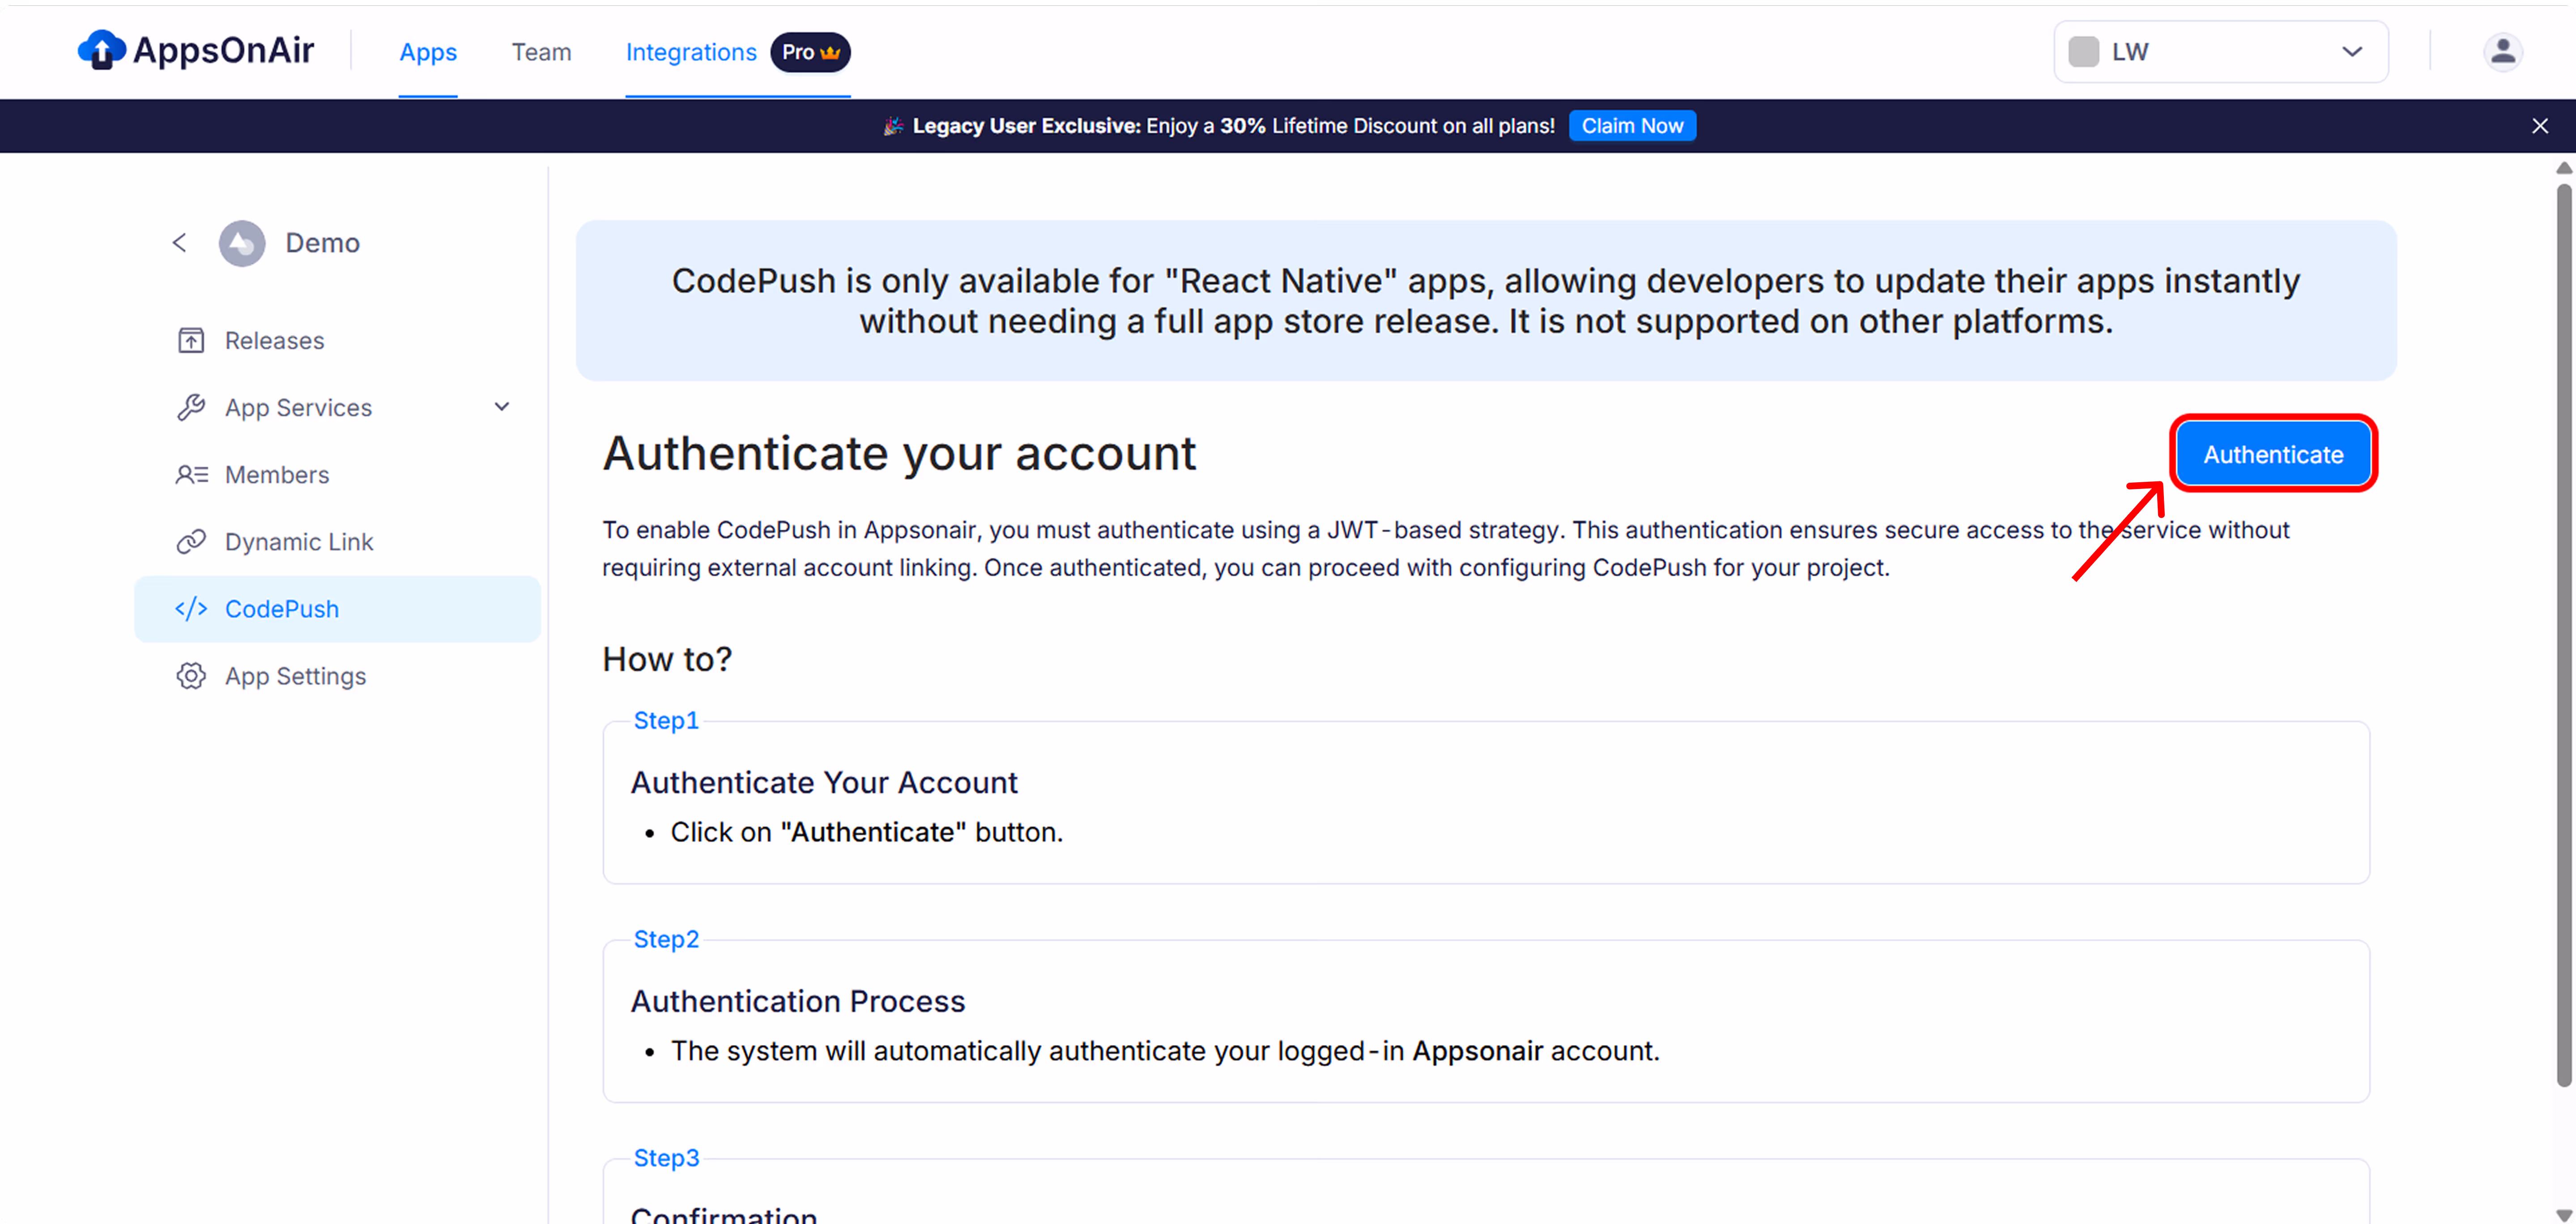2576x1224 pixels.
Task: Click the JWT-based strategy description paragraph
Action: tap(1446, 549)
